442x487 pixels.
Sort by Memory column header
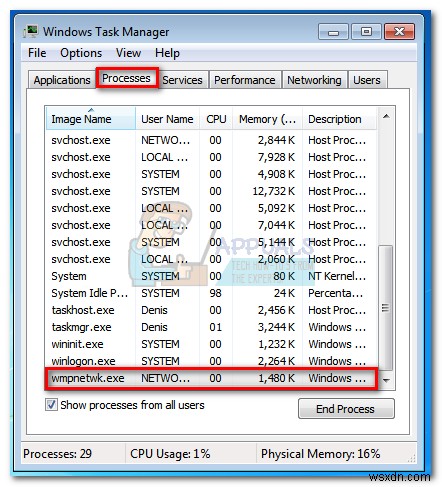[267, 119]
